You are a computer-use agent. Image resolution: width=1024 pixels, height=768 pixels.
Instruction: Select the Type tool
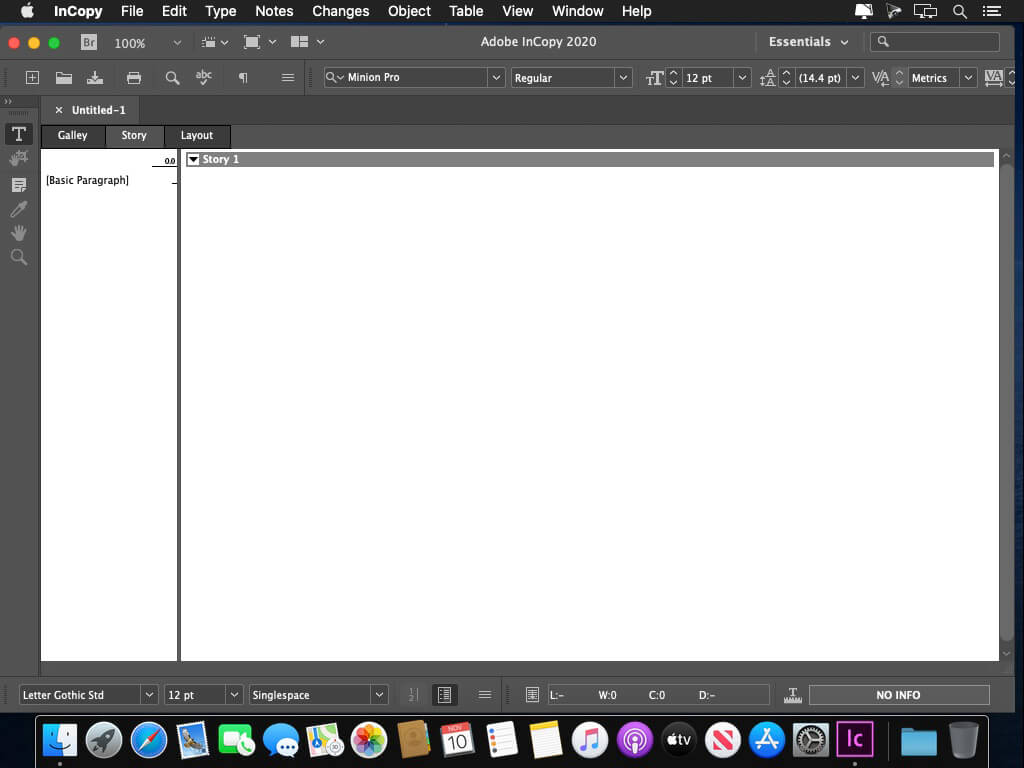18,133
